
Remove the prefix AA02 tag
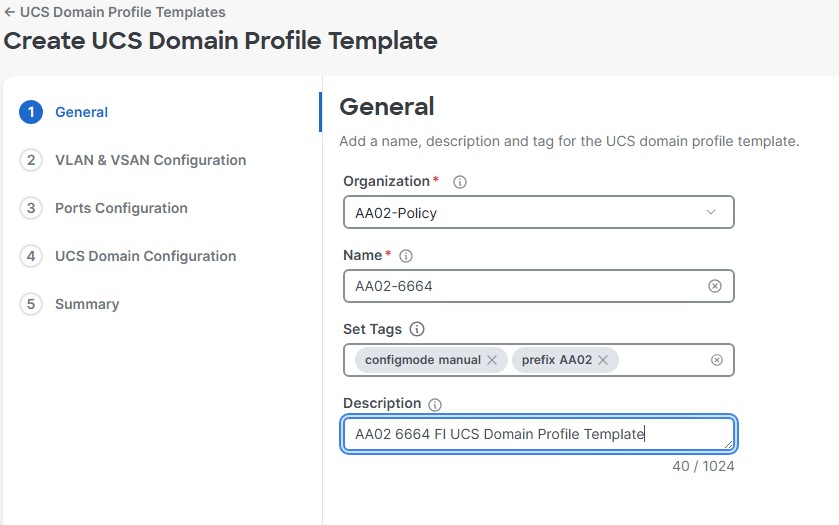pyautogui.click(x=603, y=360)
